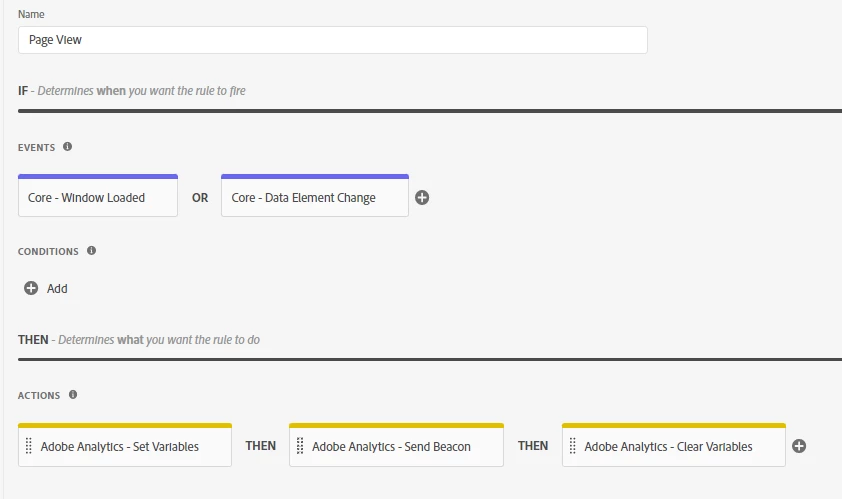Open the Core - Window Loaded event
Screen dimensions: 842x499
coord(98,196)
